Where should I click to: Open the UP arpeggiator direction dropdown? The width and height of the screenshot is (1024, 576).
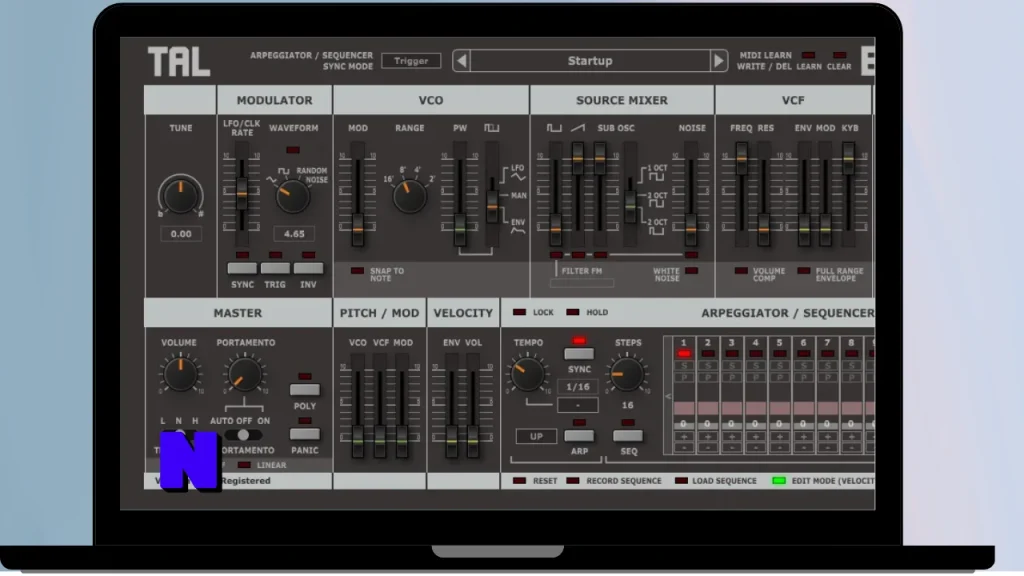pyautogui.click(x=536, y=436)
